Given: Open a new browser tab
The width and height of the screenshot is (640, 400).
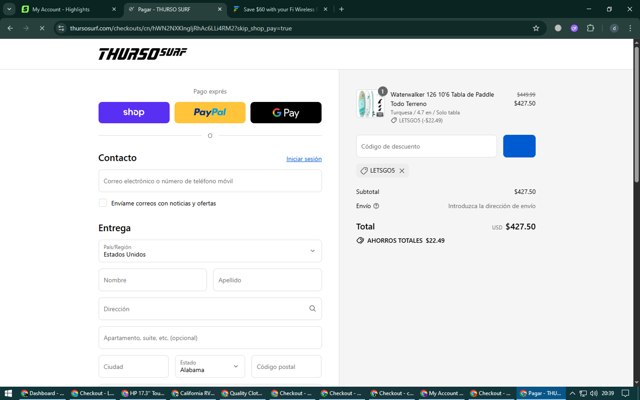Looking at the screenshot, I should coord(341,9).
